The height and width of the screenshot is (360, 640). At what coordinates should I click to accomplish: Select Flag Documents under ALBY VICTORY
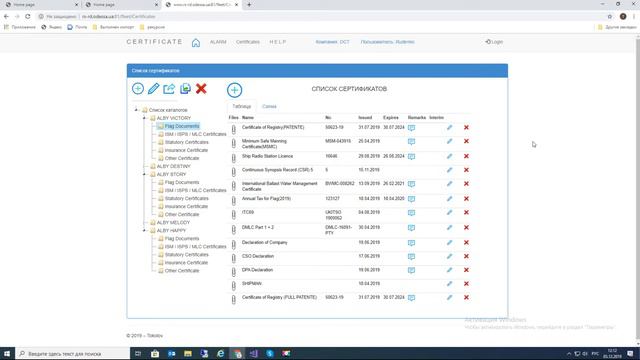tap(182, 126)
